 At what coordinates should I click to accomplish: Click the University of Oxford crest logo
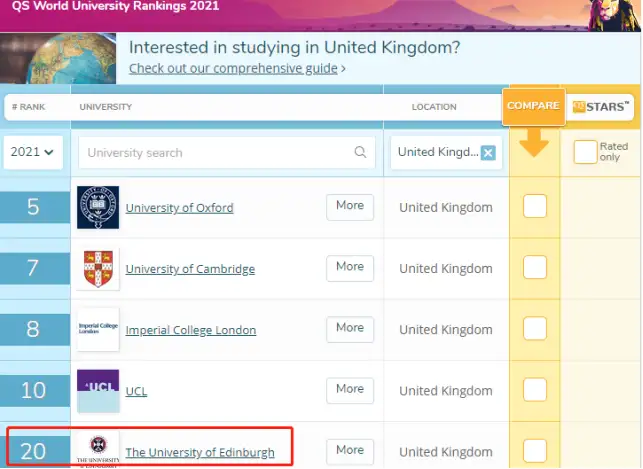coord(98,207)
